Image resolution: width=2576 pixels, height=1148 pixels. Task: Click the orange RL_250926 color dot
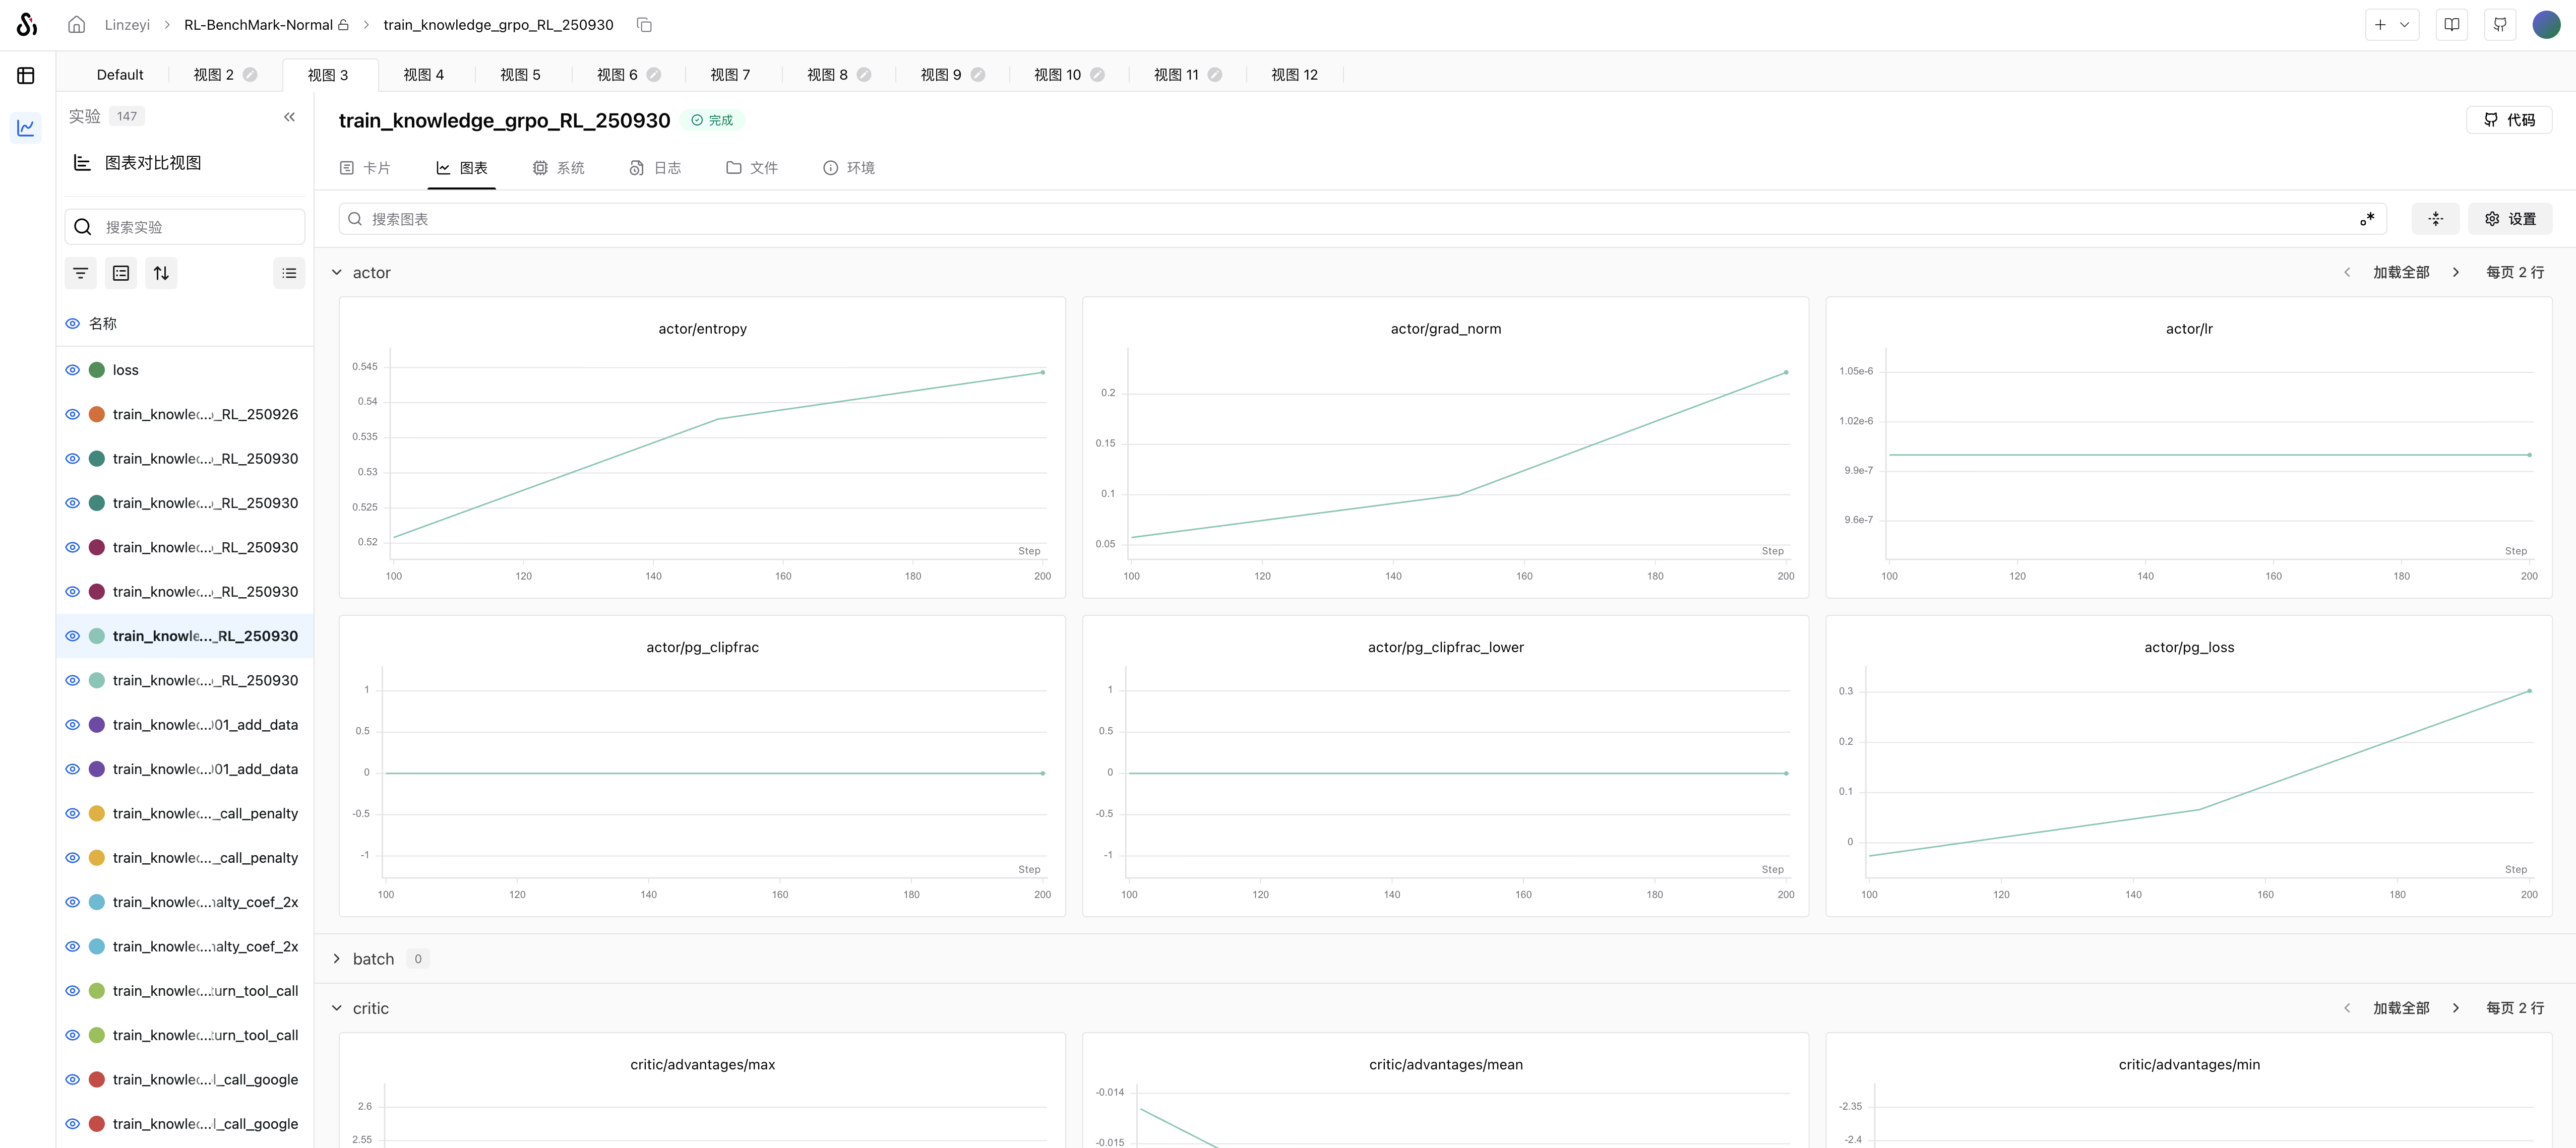[97, 414]
